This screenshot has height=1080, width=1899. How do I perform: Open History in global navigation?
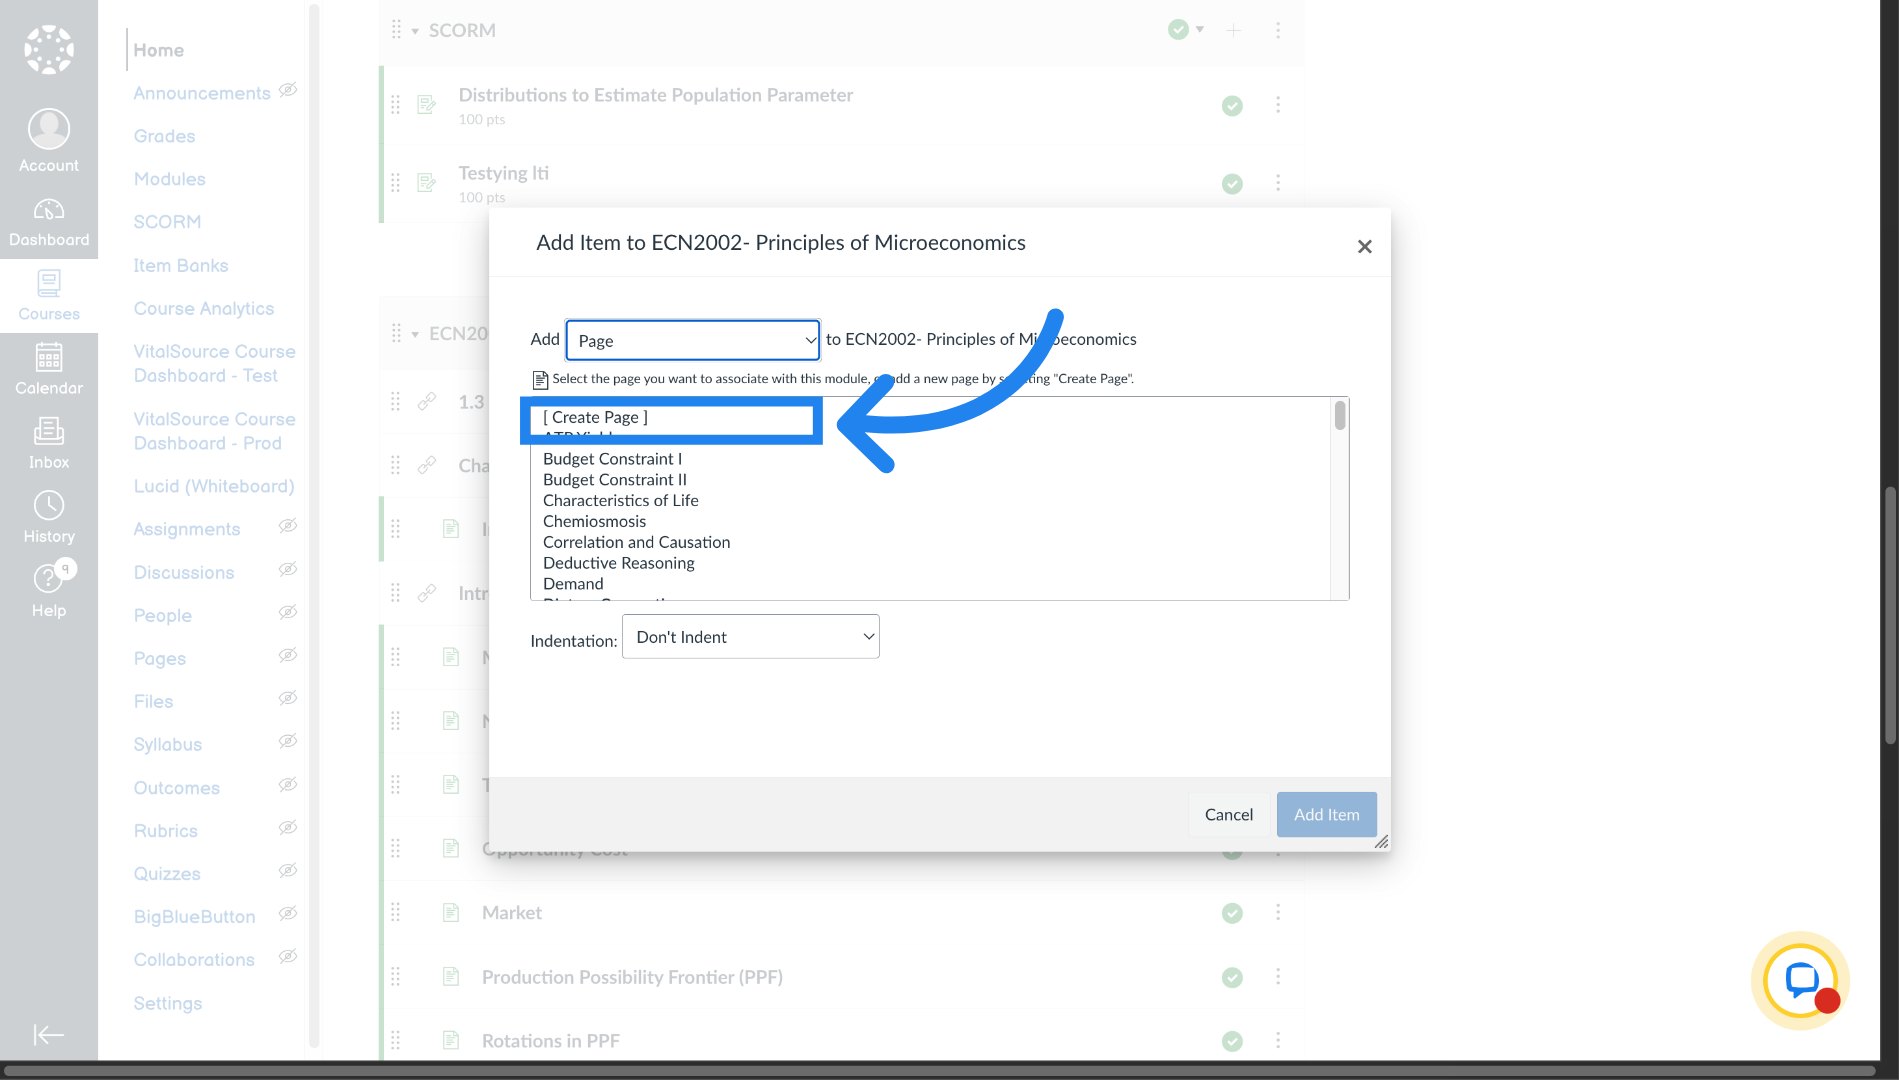[49, 518]
